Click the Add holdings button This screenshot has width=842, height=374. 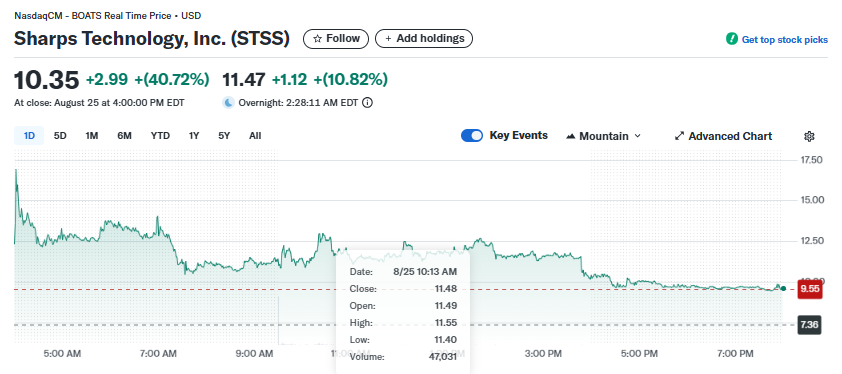424,39
